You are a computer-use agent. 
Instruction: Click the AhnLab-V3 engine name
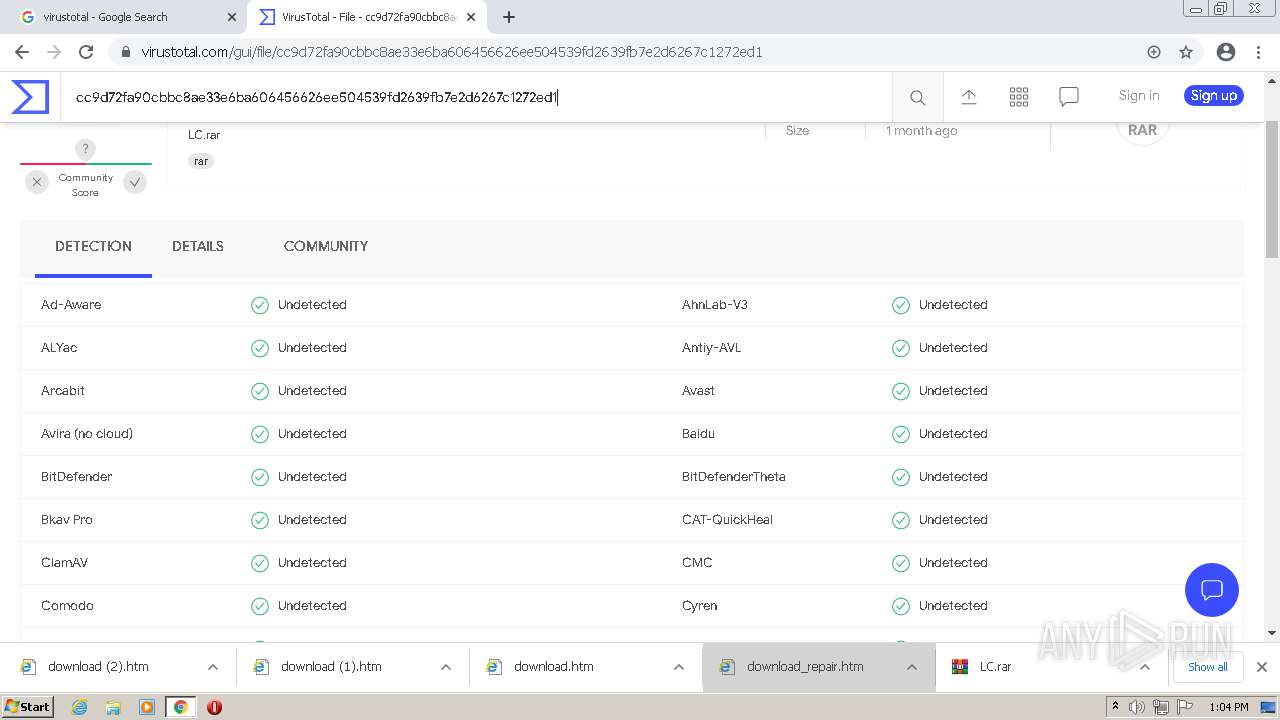point(715,305)
